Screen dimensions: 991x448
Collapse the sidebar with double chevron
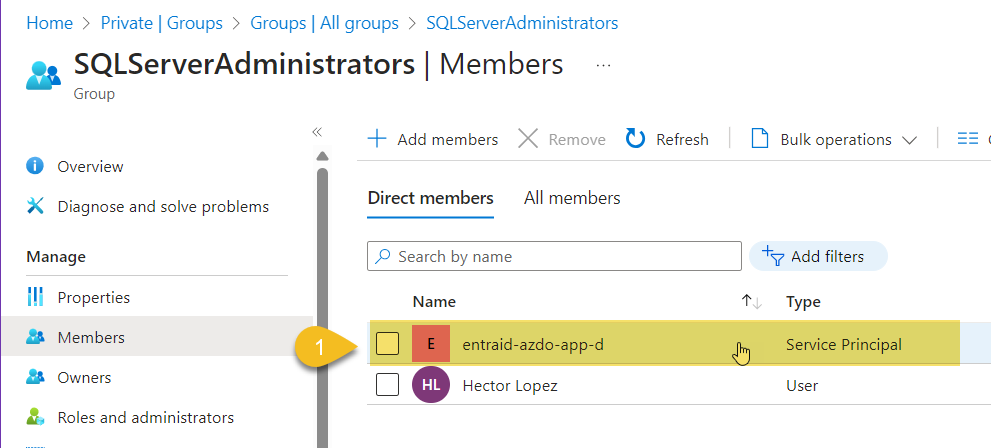tap(317, 131)
